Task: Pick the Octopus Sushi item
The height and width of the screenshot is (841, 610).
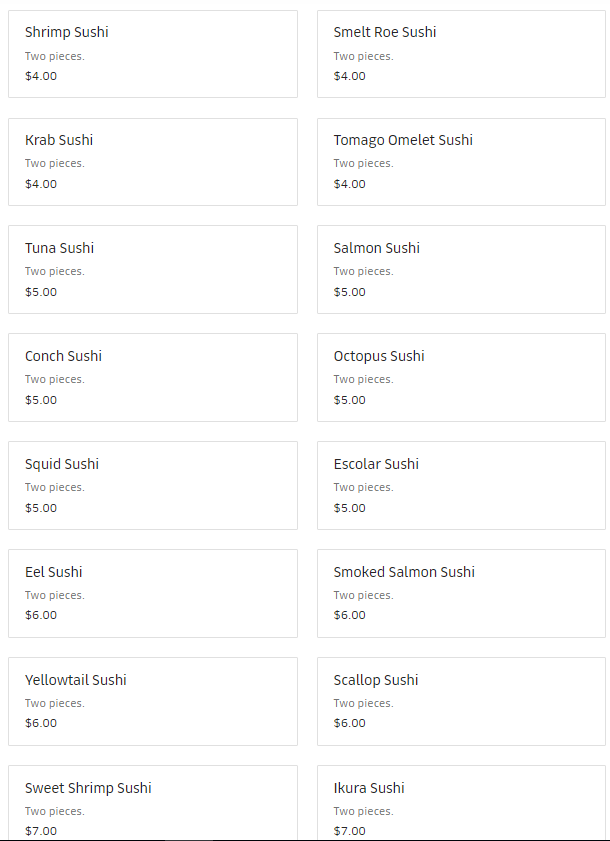Action: point(461,377)
